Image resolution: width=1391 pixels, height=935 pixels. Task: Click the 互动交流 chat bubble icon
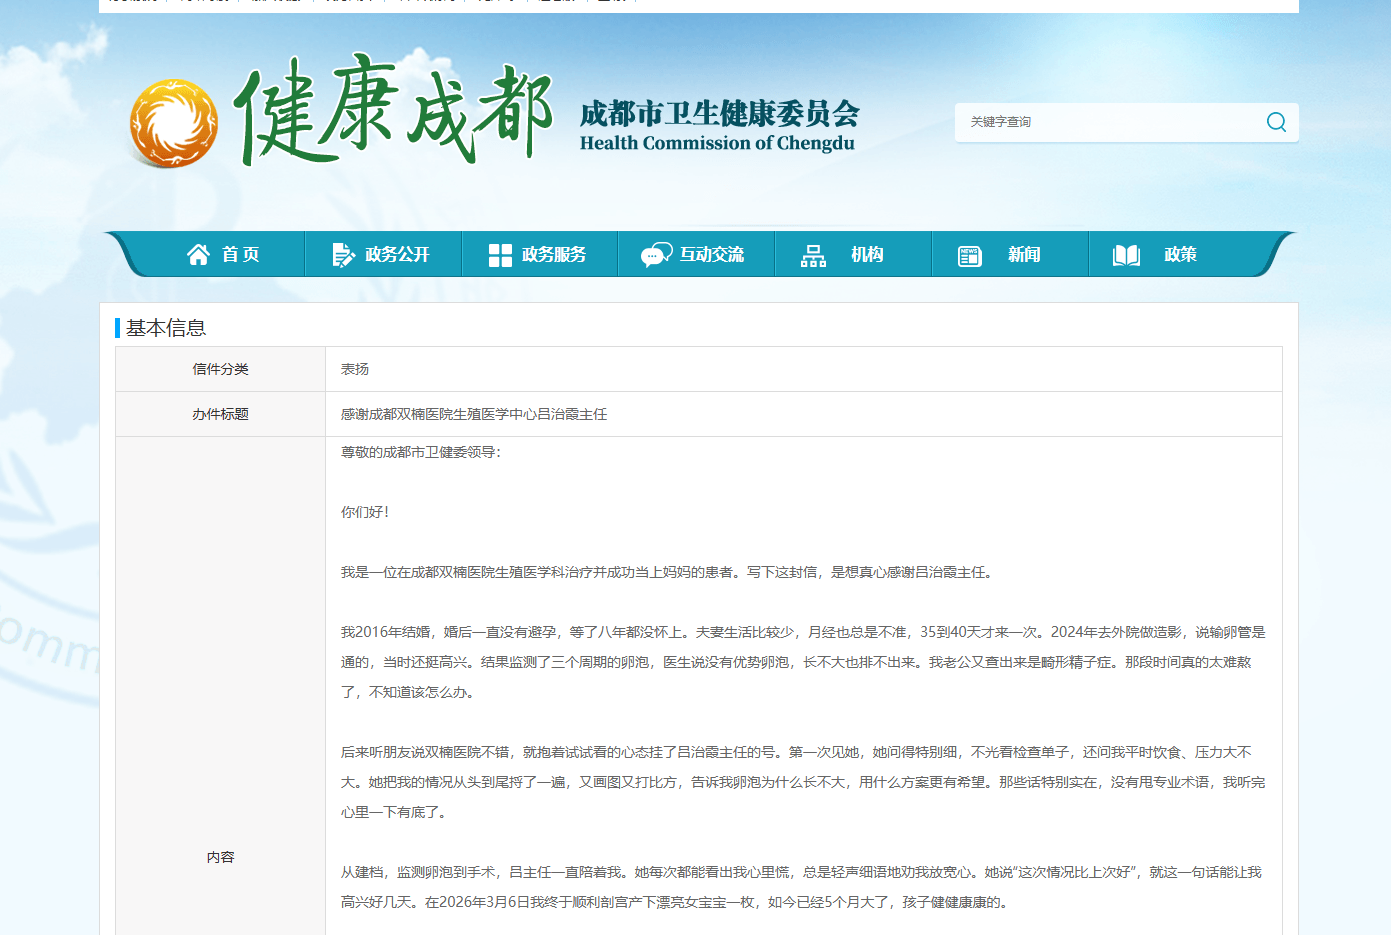[x=656, y=255]
